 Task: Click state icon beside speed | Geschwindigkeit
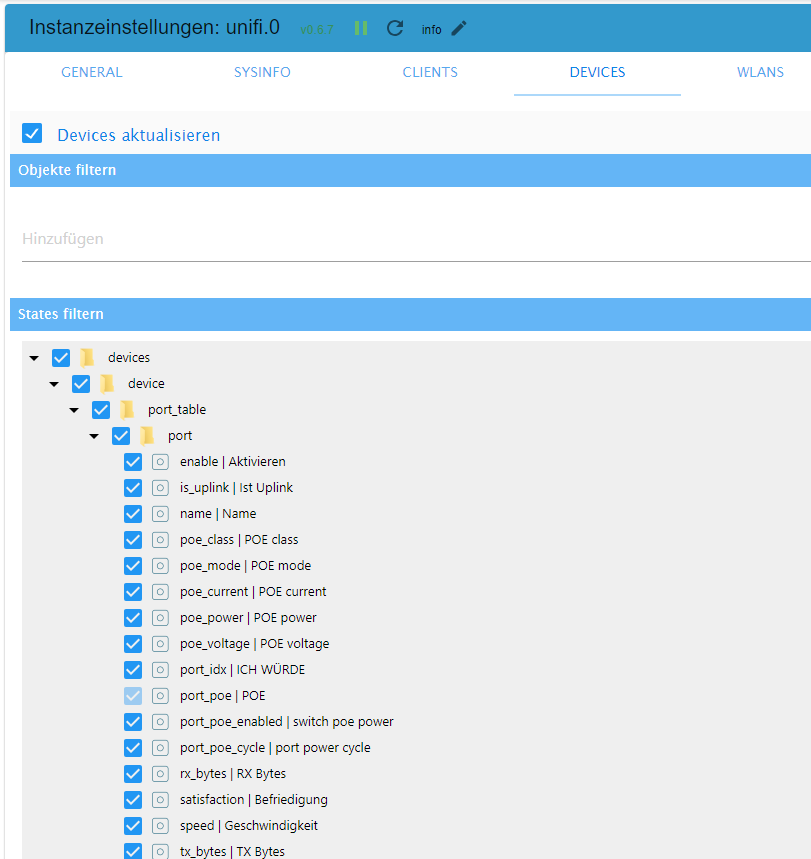tap(160, 826)
